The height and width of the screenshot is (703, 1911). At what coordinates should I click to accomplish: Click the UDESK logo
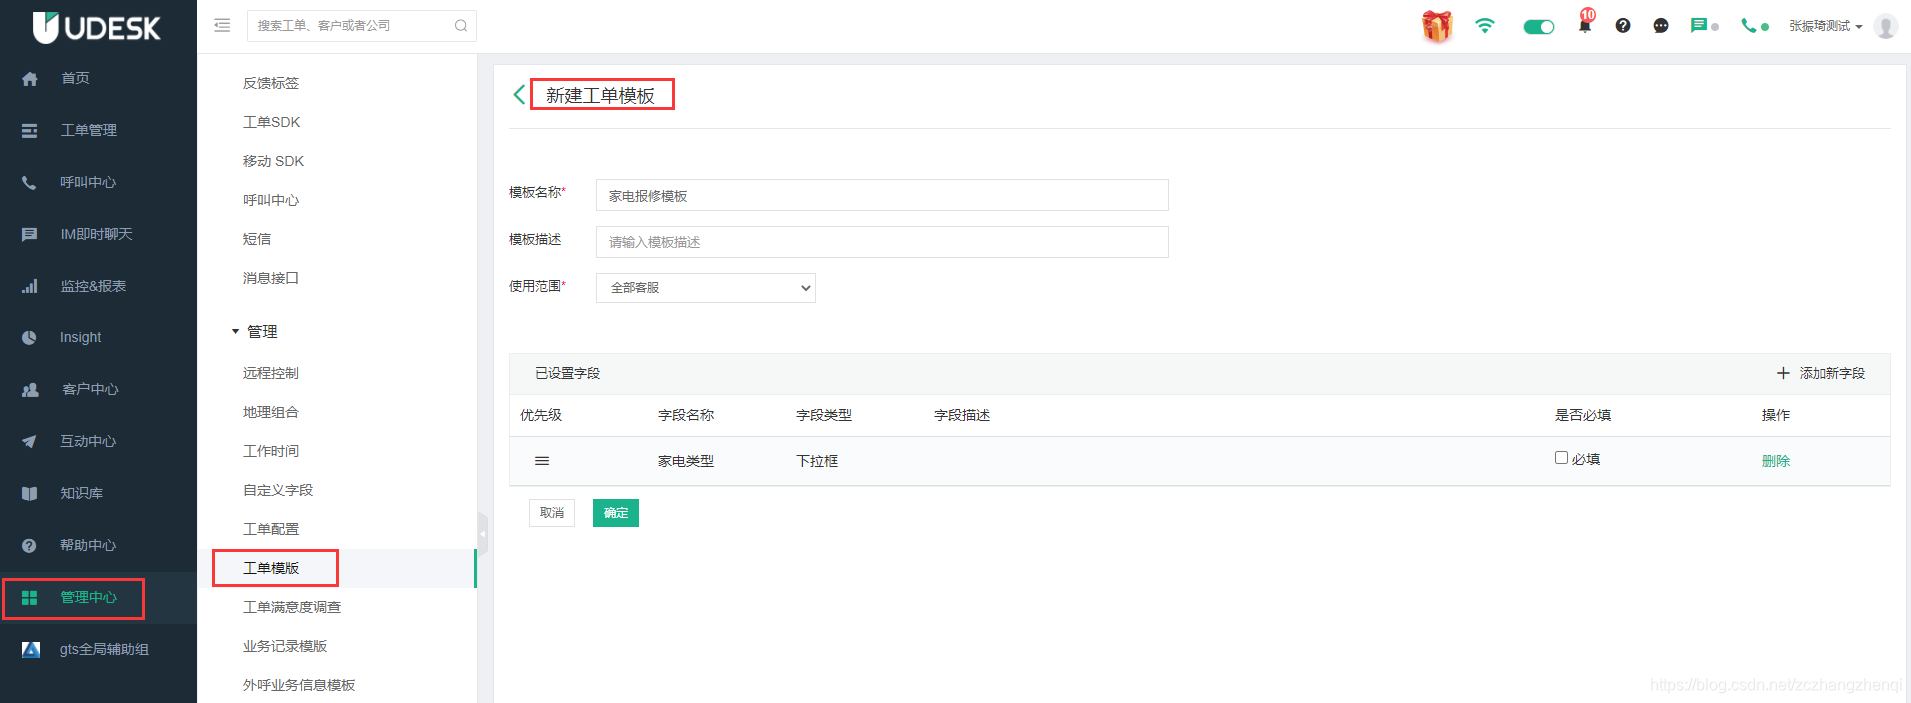point(96,27)
